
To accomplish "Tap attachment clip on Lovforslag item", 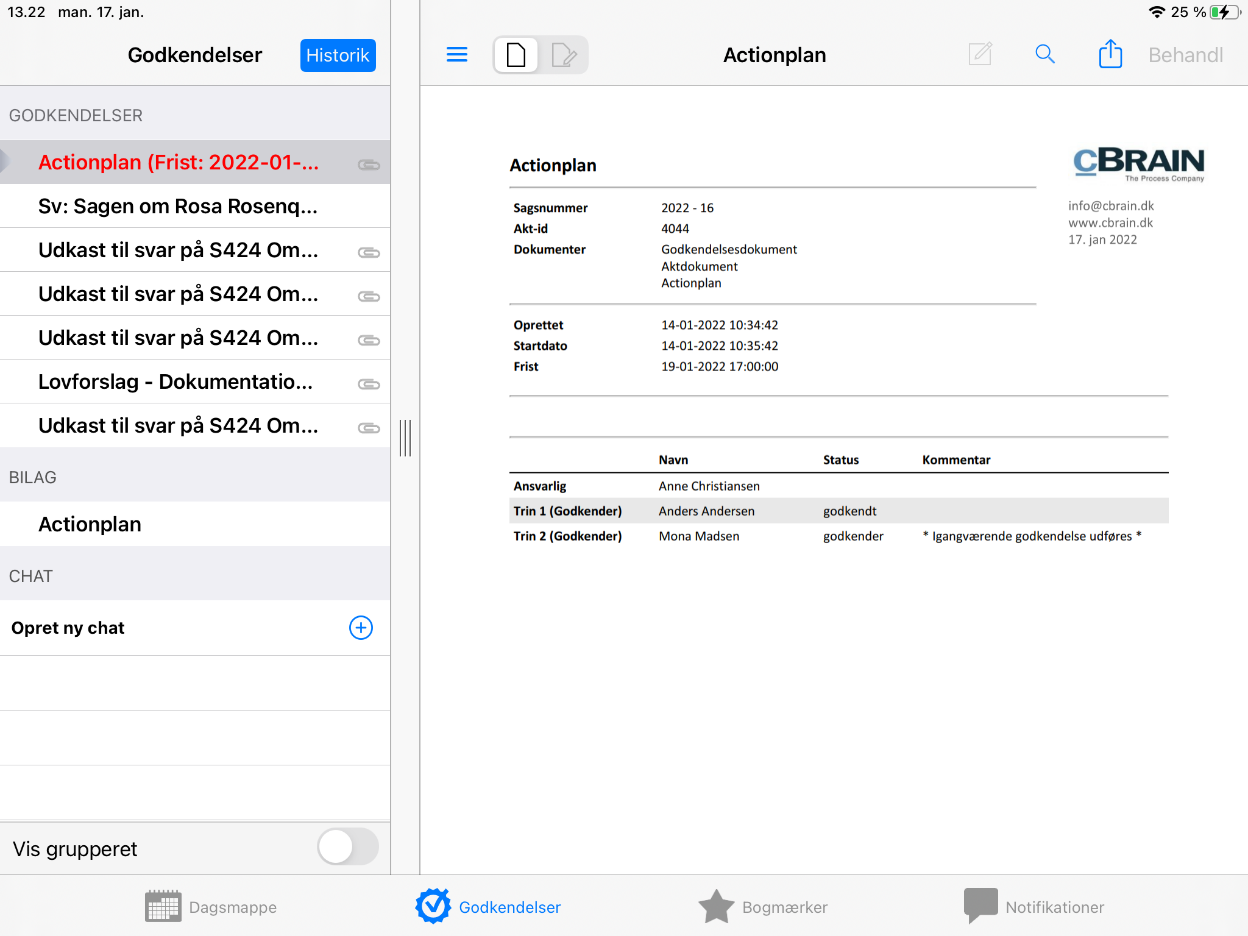I will (x=369, y=383).
